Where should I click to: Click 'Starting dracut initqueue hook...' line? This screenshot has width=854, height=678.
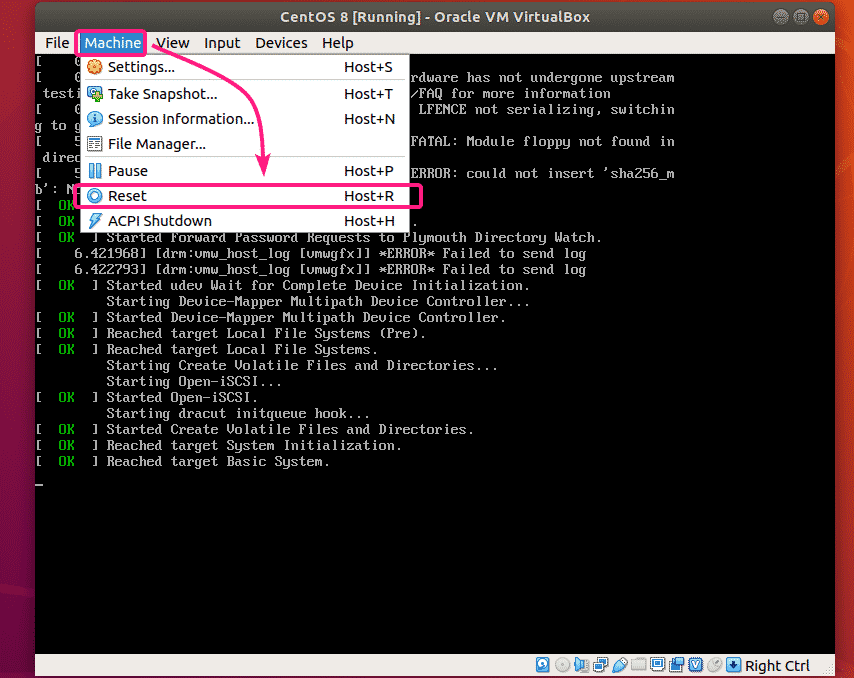pyautogui.click(x=238, y=413)
